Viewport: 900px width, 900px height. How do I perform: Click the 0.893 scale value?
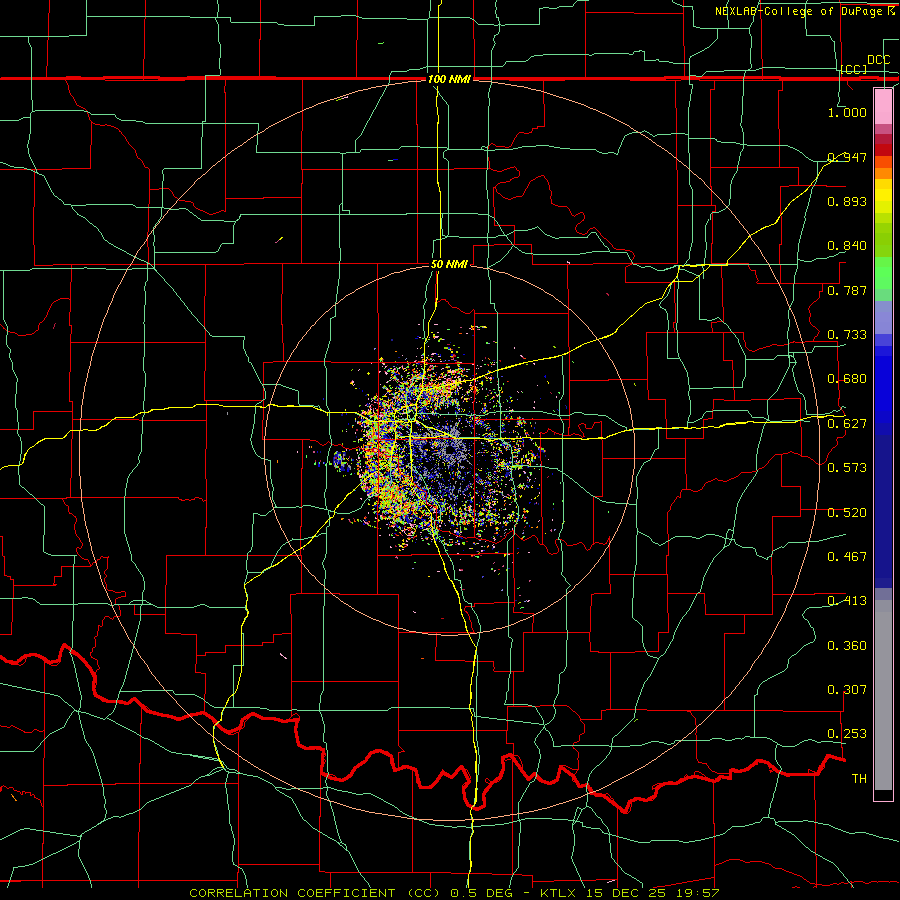[847, 201]
